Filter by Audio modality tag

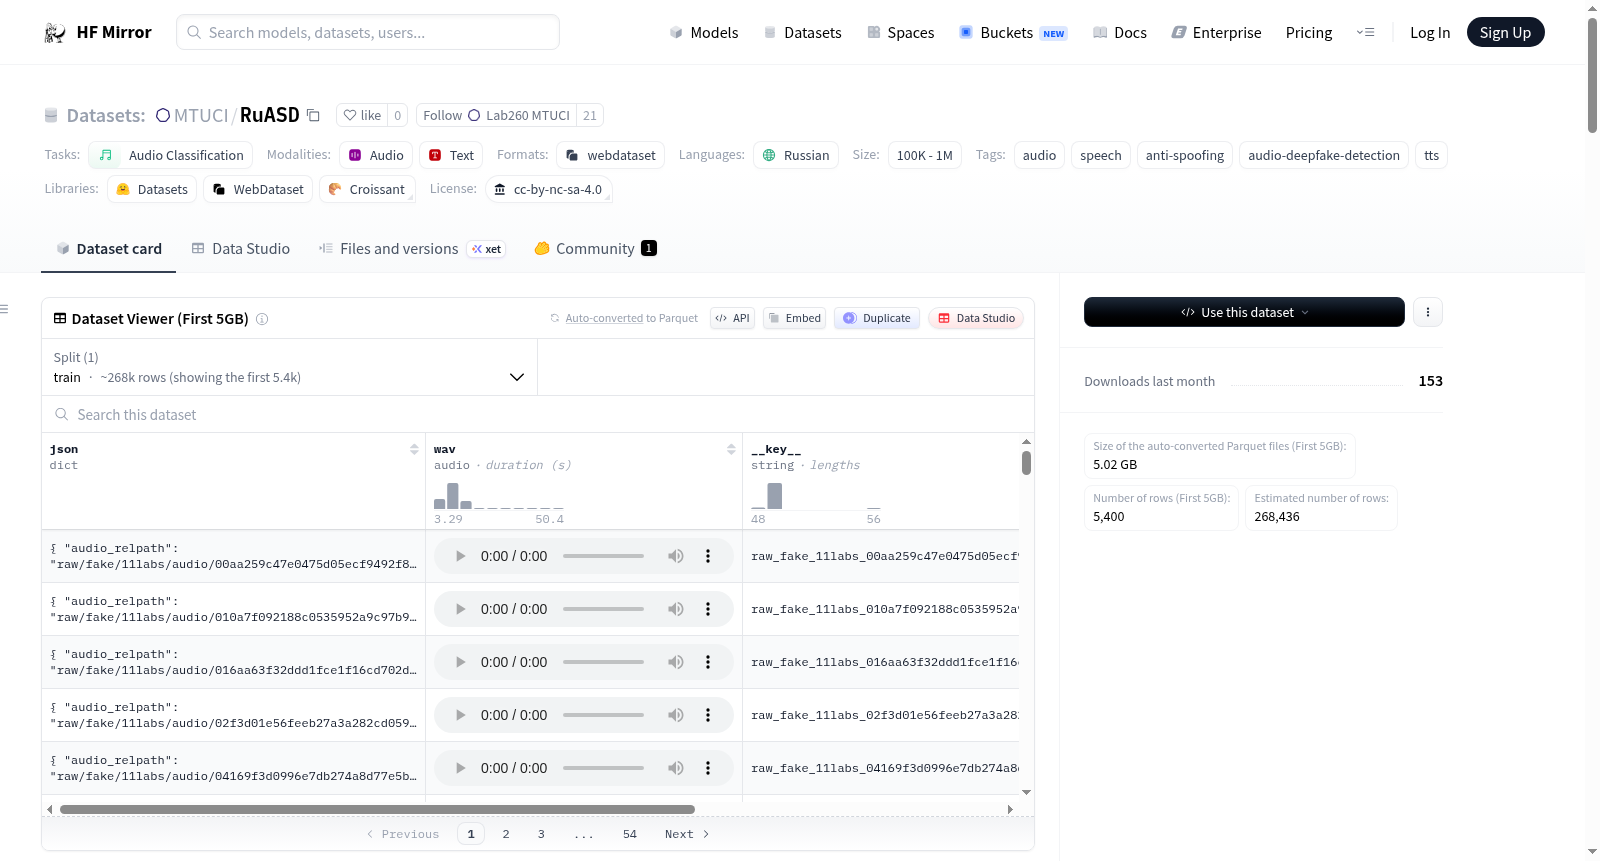(376, 155)
